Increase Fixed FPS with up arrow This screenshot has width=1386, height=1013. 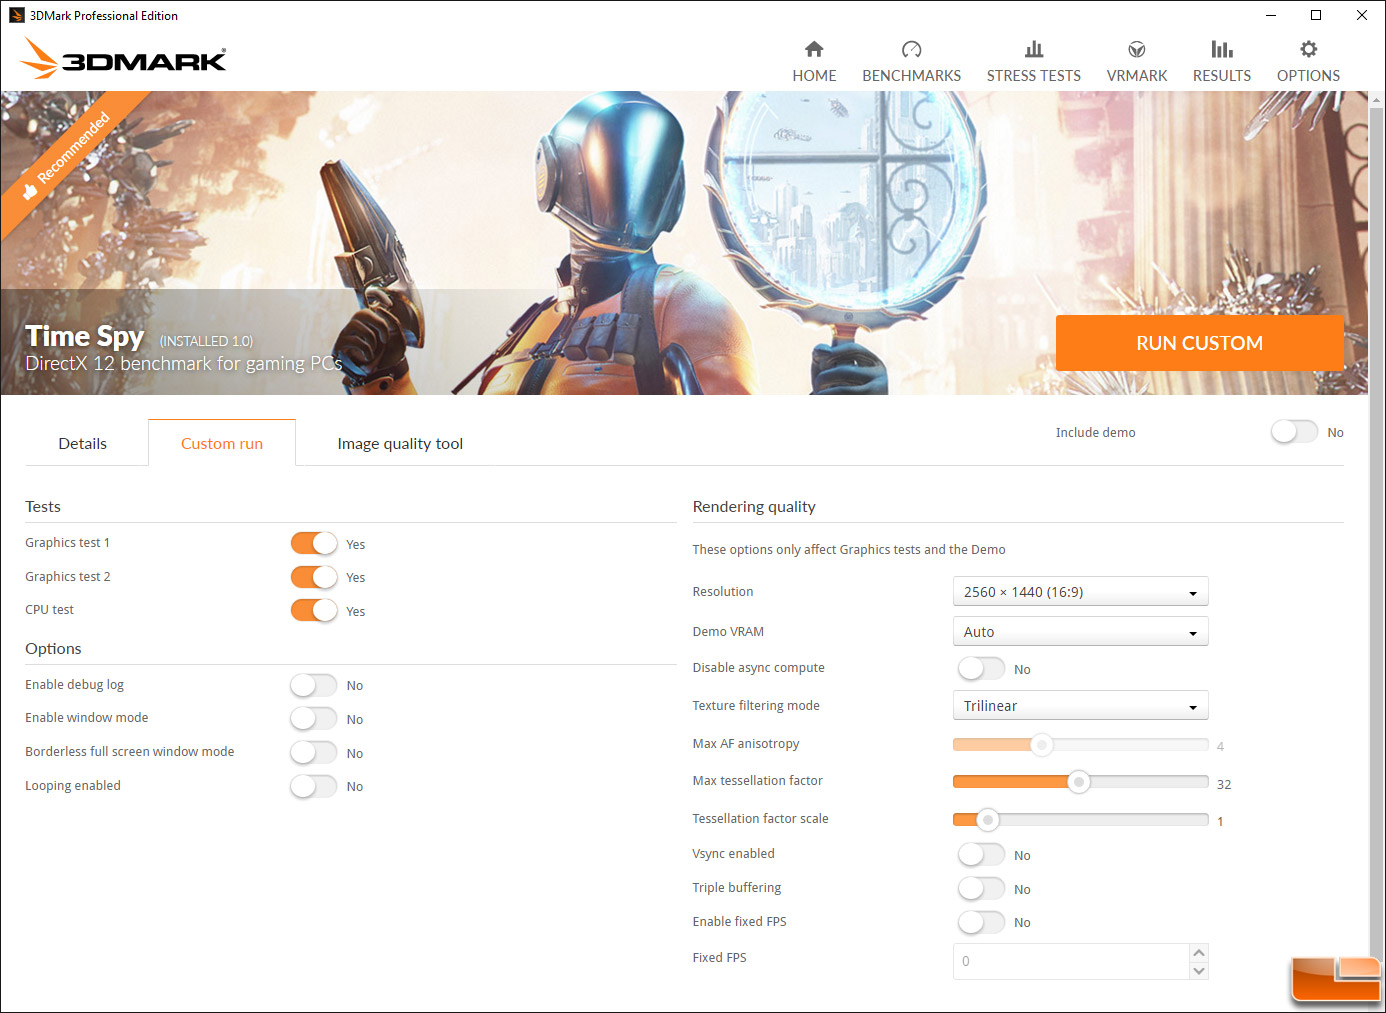(x=1199, y=952)
